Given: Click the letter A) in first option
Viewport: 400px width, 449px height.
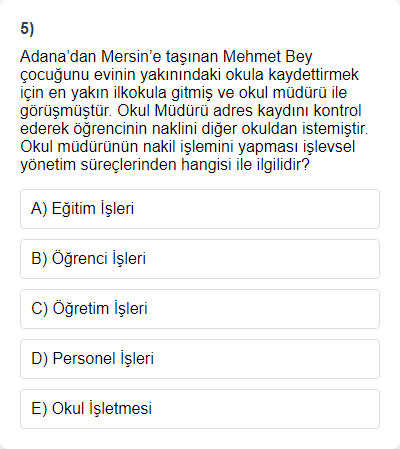Looking at the screenshot, I should [39, 209].
